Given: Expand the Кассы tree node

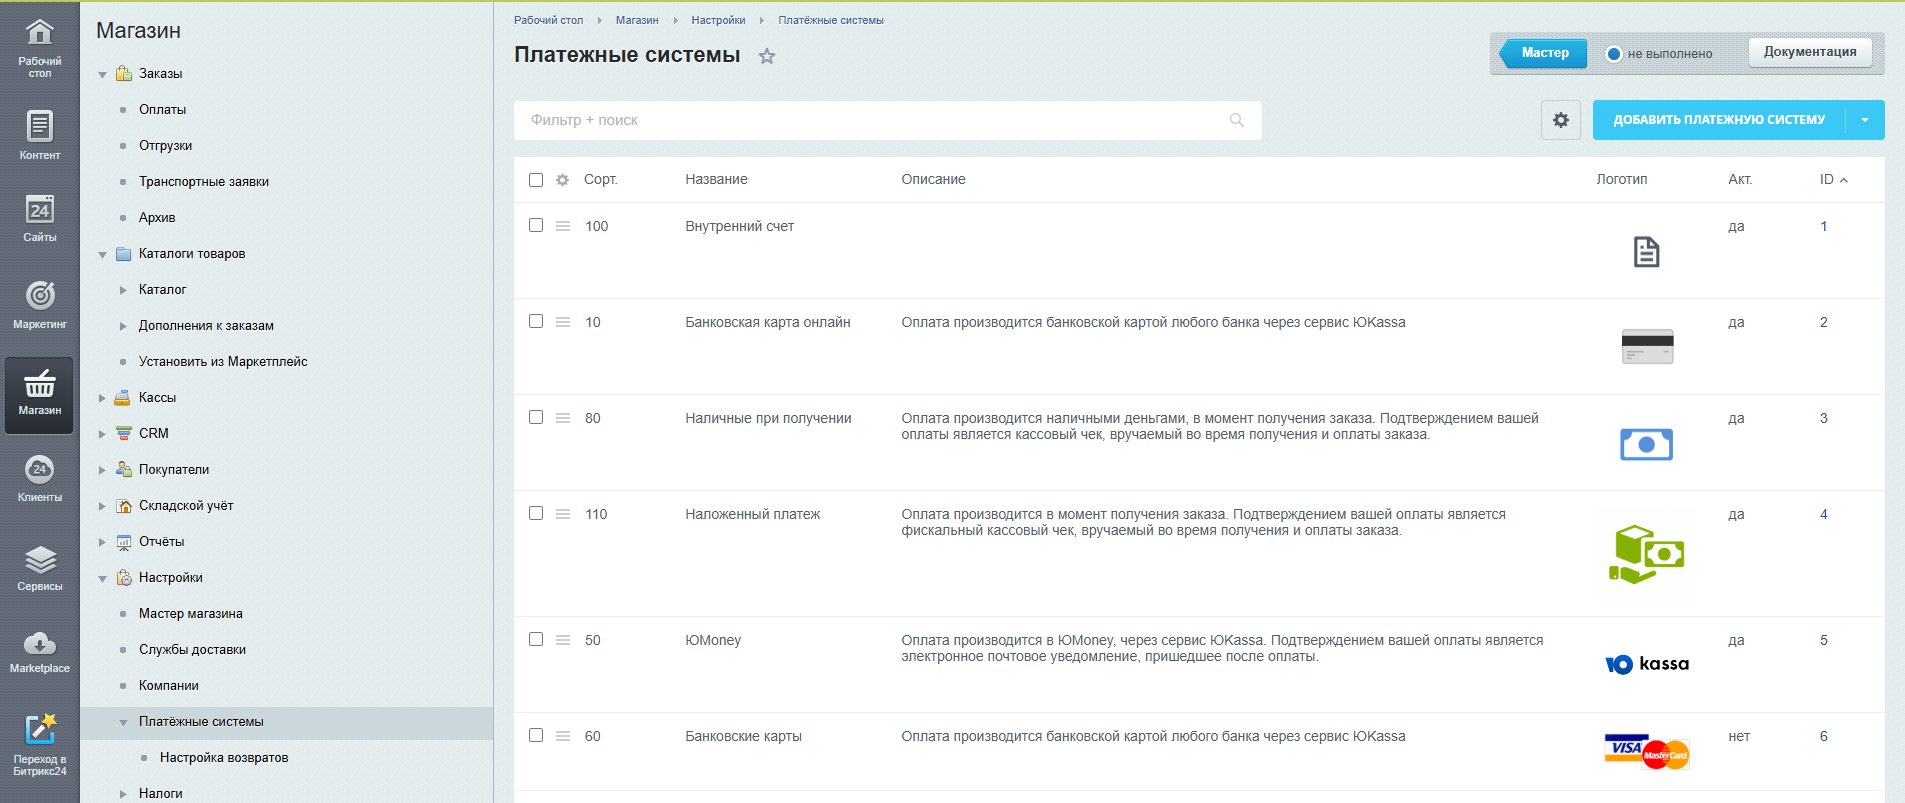Looking at the screenshot, I should click(x=102, y=398).
